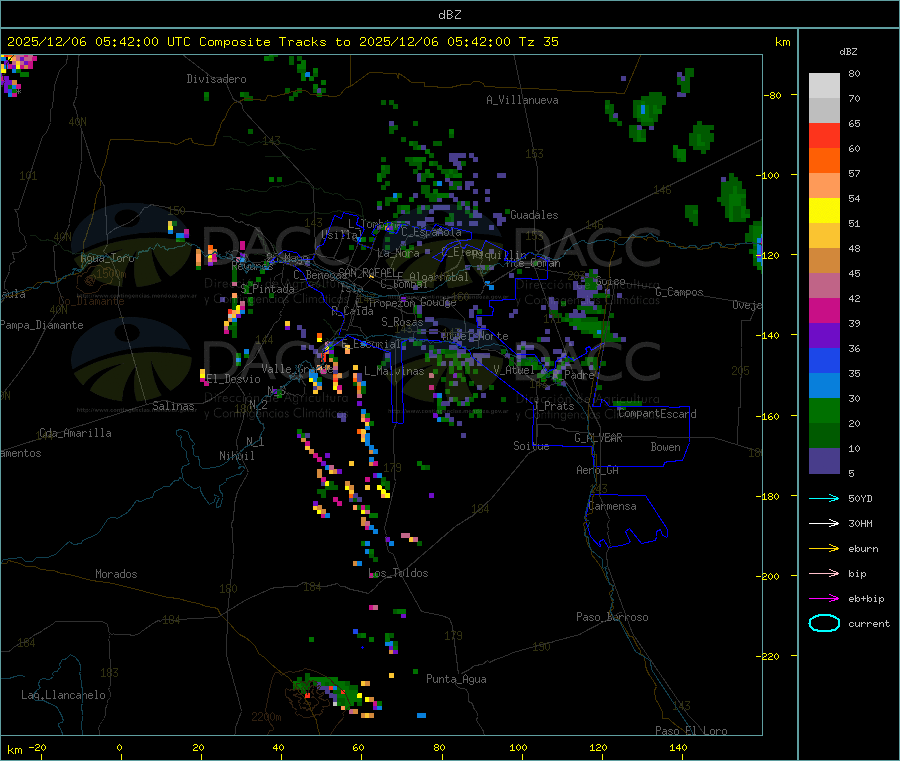The height and width of the screenshot is (761, 900).
Task: Click the El_Desvio location label
Action: coord(233,379)
